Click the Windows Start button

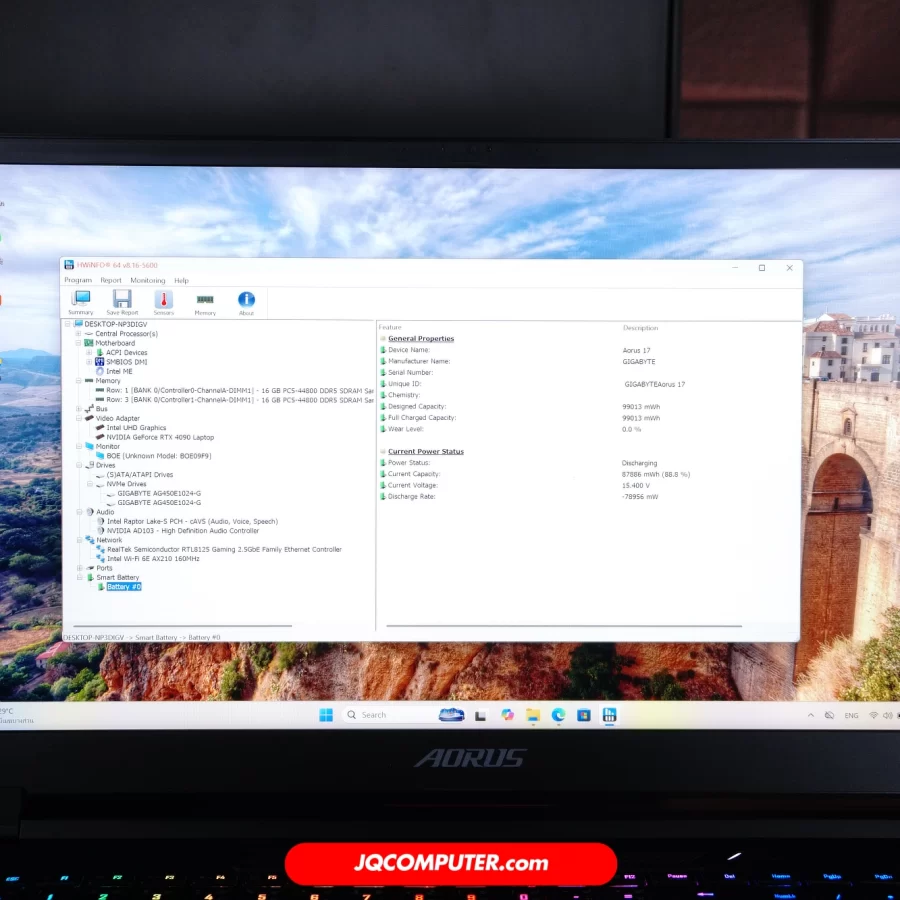pyautogui.click(x=326, y=715)
